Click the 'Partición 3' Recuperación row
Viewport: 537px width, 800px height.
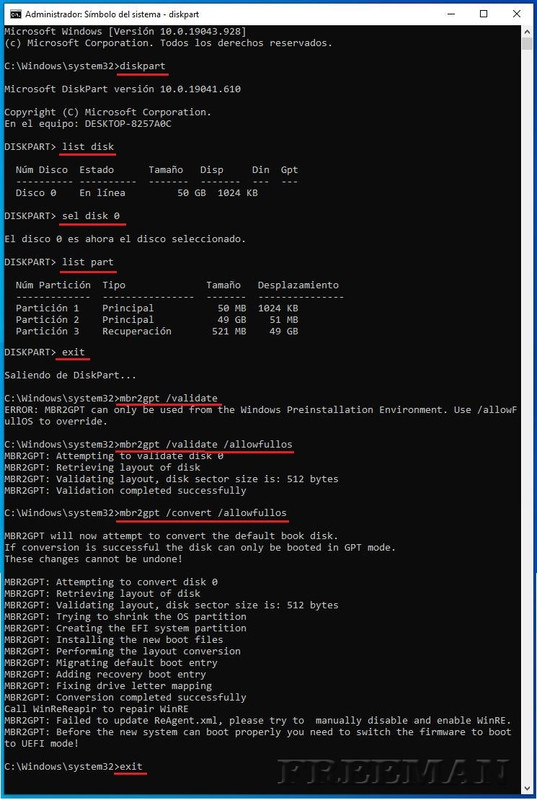pos(157,331)
